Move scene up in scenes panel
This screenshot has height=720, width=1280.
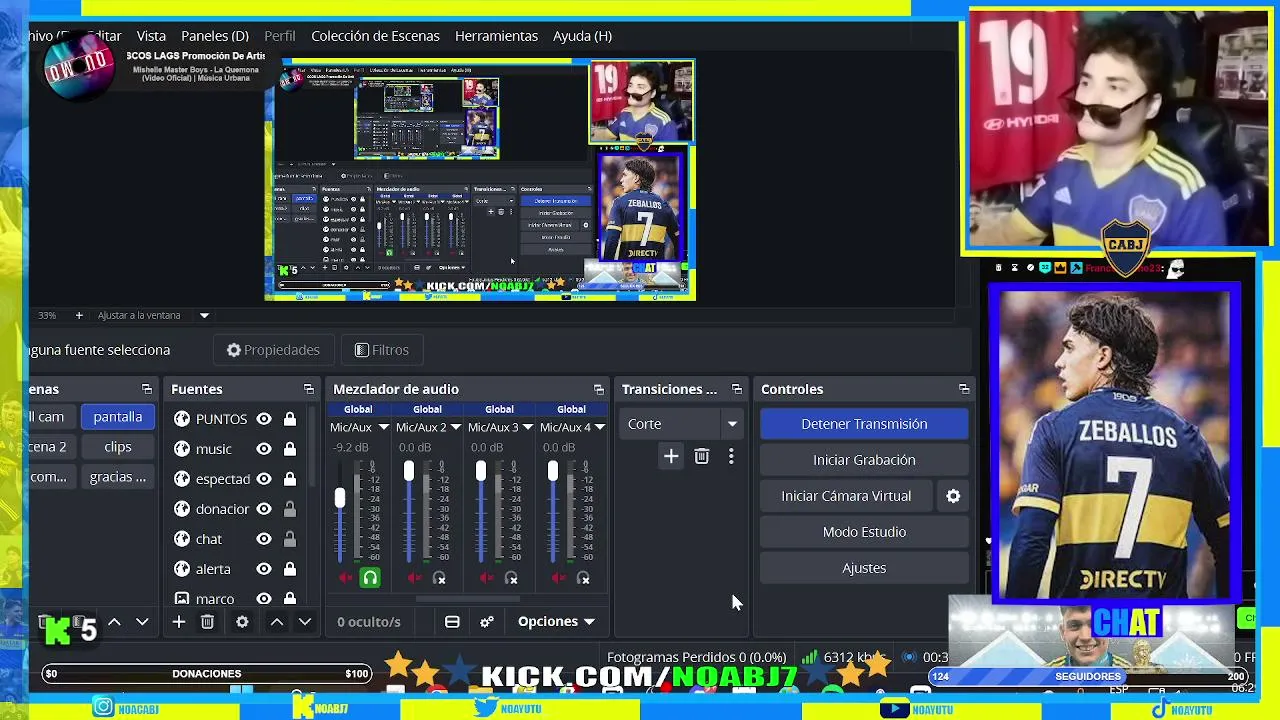click(x=114, y=622)
